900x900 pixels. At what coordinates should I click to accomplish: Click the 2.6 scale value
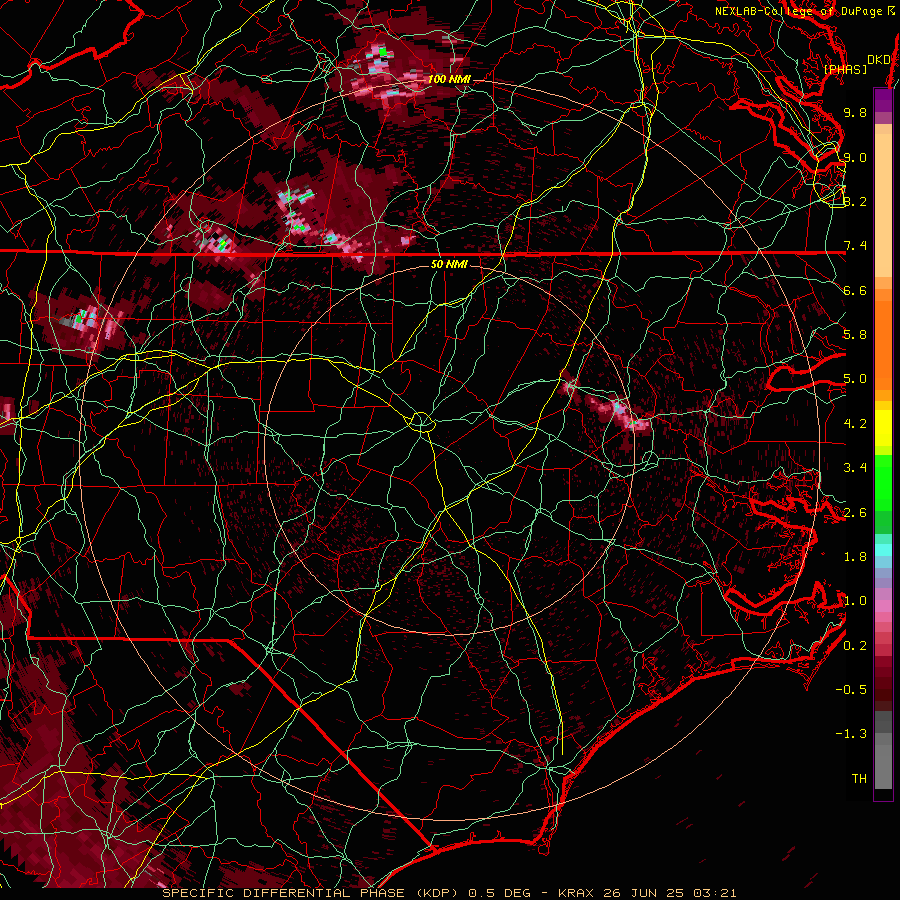tap(855, 513)
